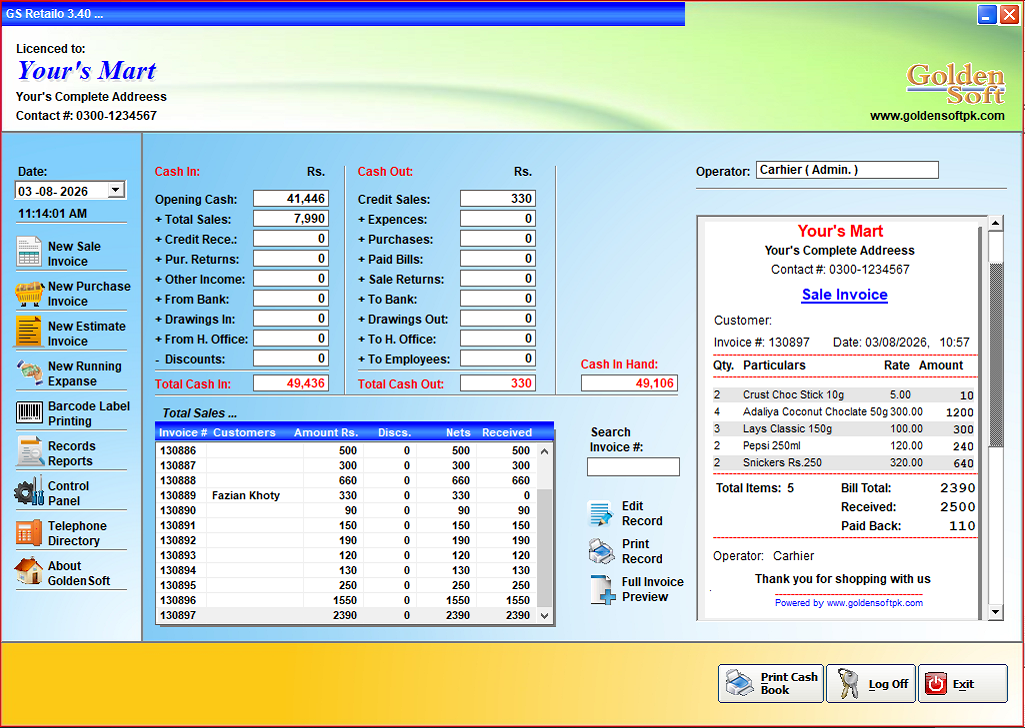1025x728 pixels.
Task: Click the Cash In Hand value 49,106
Action: point(629,383)
